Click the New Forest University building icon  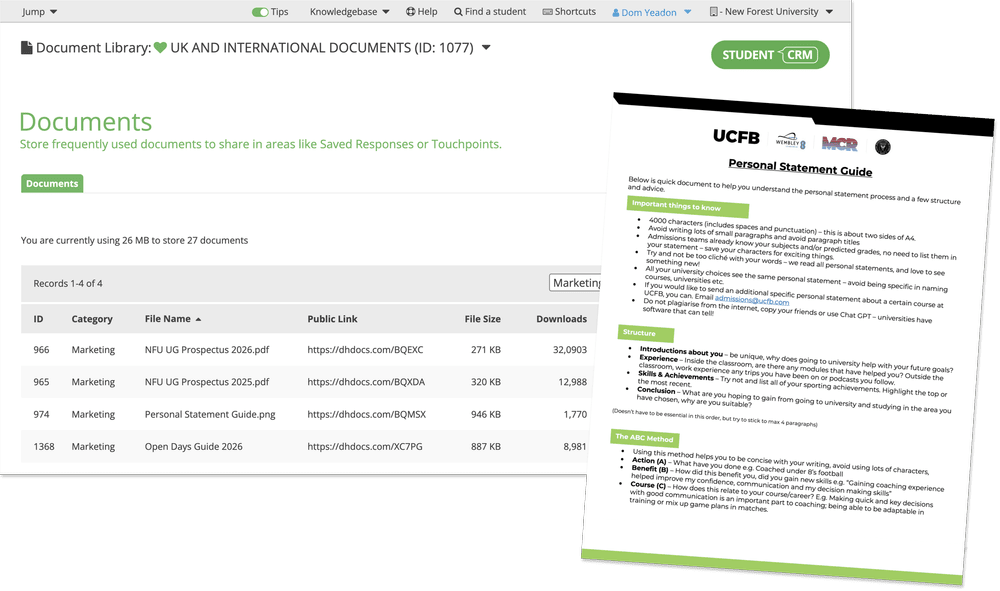(x=714, y=11)
